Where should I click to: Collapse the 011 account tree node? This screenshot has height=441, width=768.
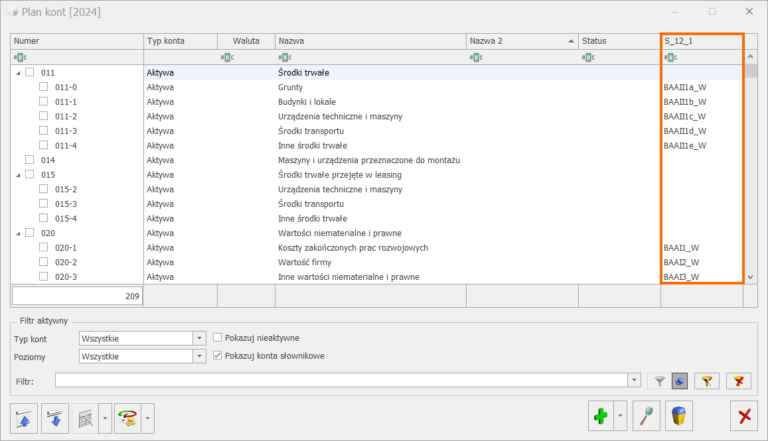tap(17, 73)
